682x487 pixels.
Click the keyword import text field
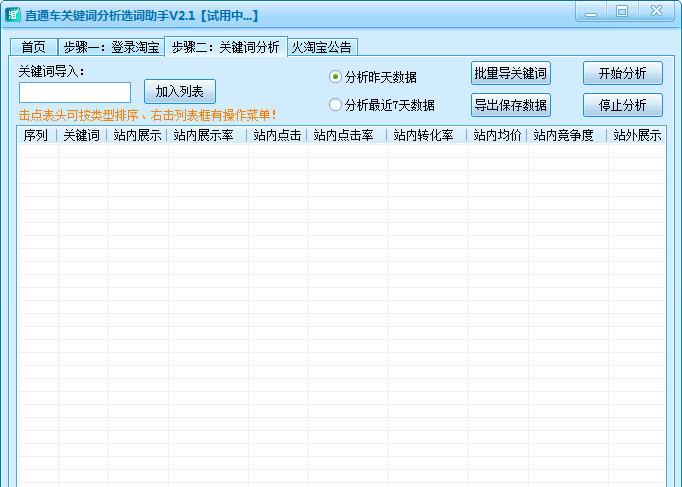pyautogui.click(x=75, y=93)
